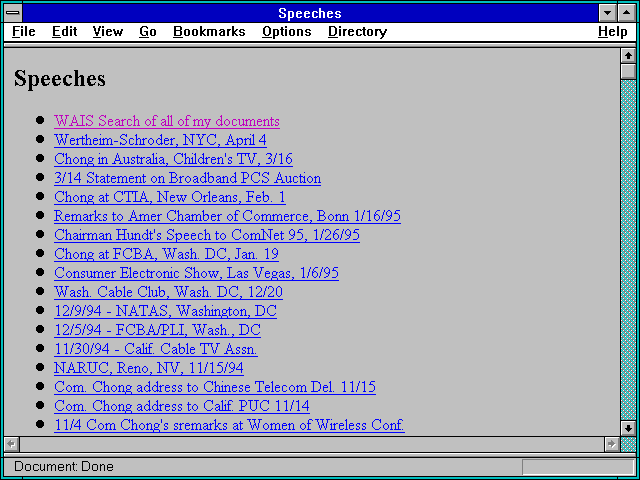
Task: Click the Speeches page heading
Action: click(60, 78)
